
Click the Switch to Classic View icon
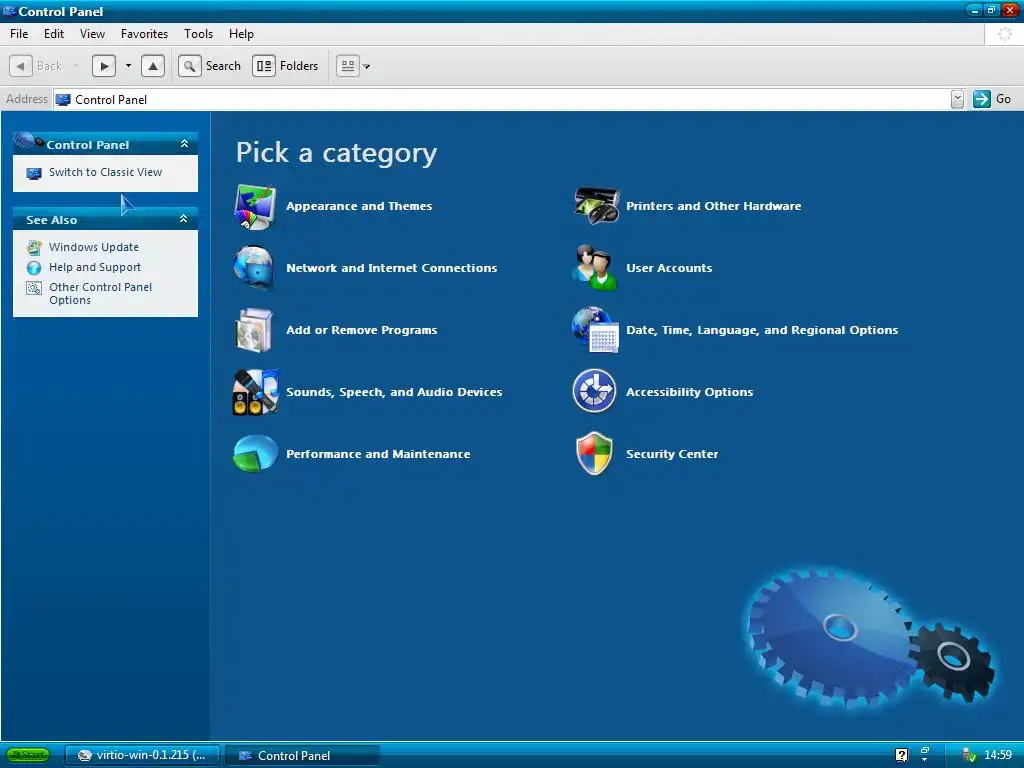coord(34,173)
